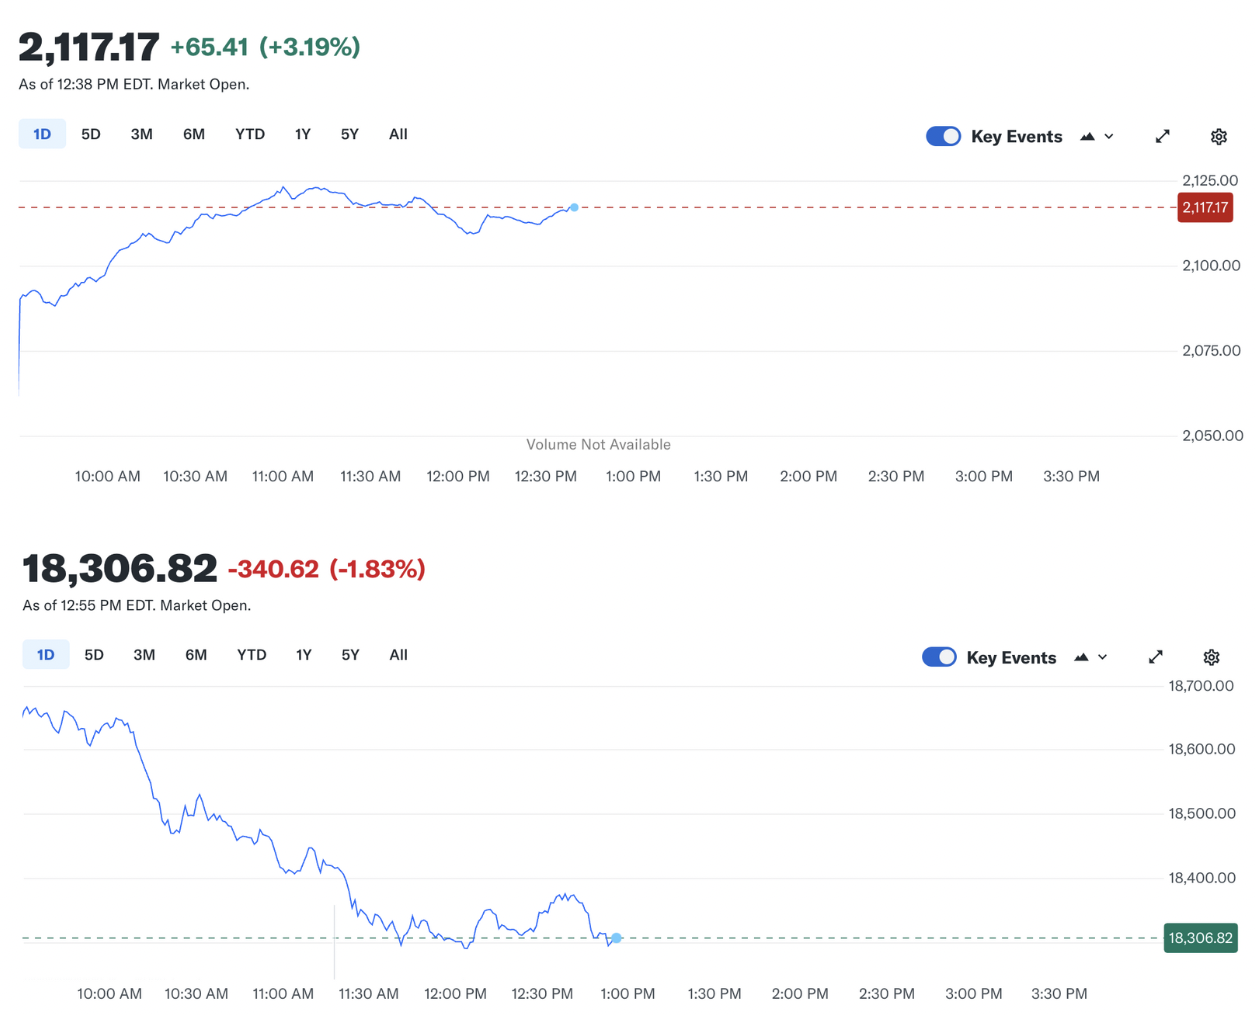Image resolution: width=1255 pixels, height=1015 pixels.
Task: Toggle Key Events switch on bottom chart
Action: 939,657
